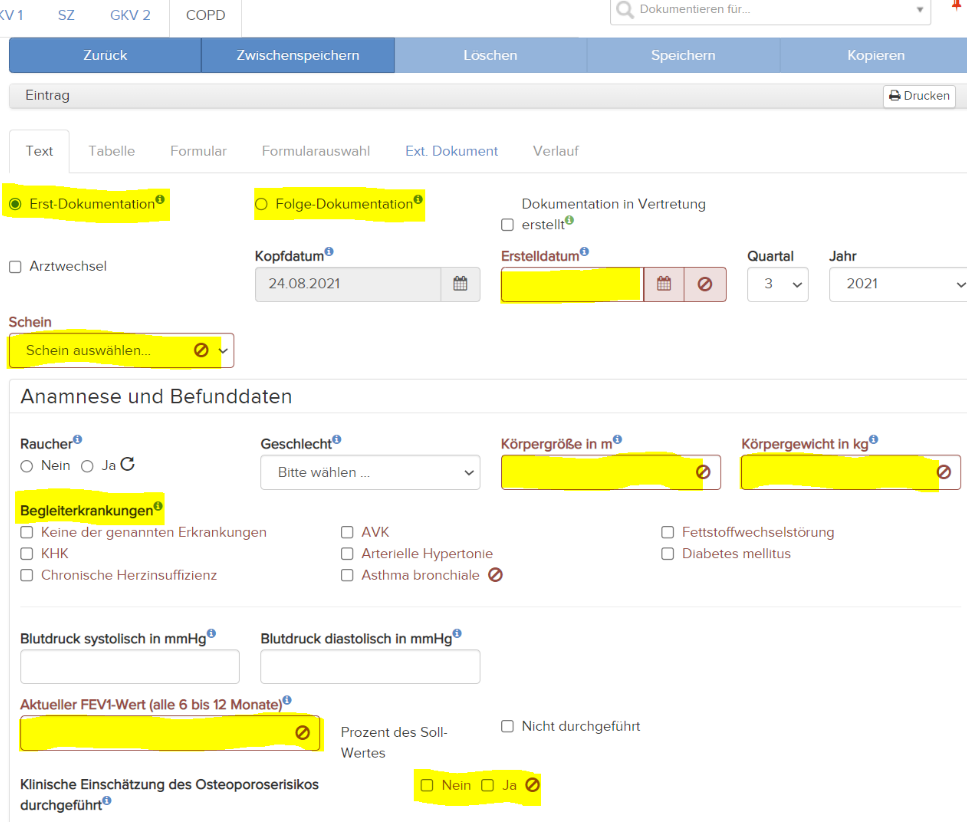The height and width of the screenshot is (822, 967).
Task: Click the printer icon on the Drucken button
Action: pyautogui.click(x=897, y=96)
